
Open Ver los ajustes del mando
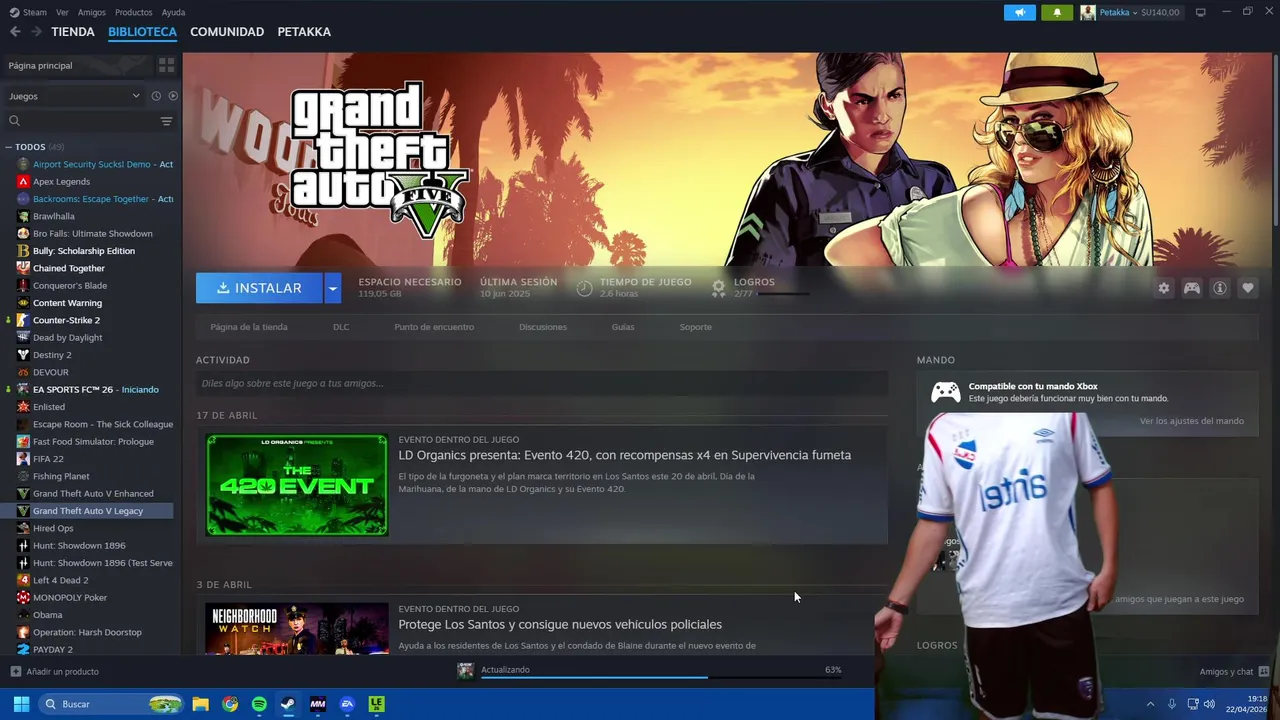(x=1192, y=421)
